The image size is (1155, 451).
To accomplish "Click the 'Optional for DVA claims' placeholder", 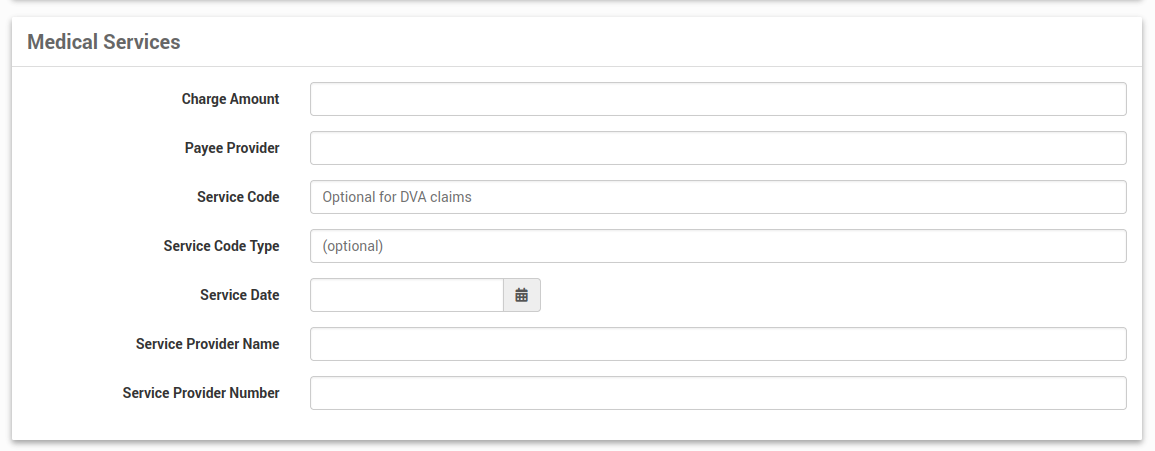I will [x=397, y=197].
